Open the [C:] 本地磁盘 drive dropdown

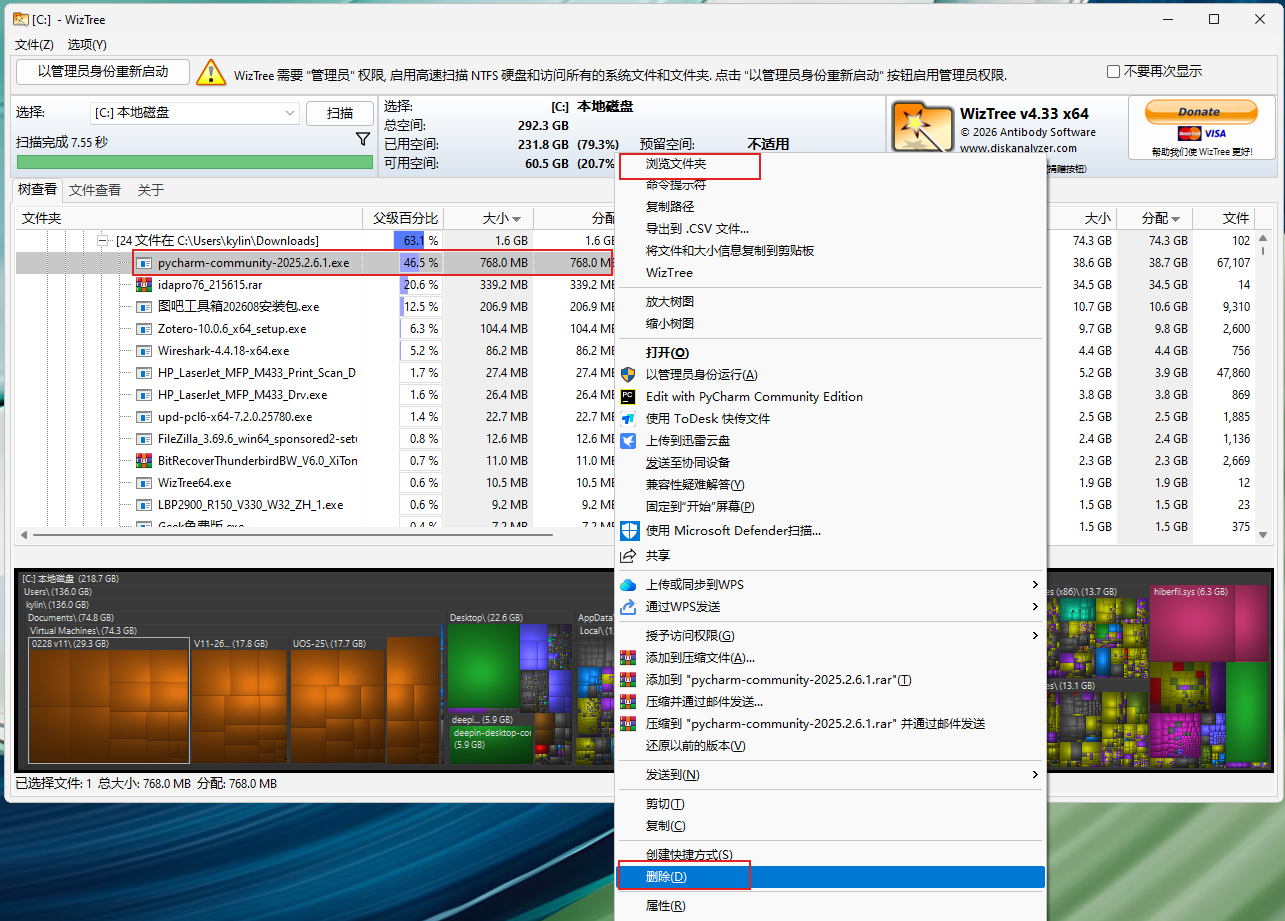click(194, 113)
